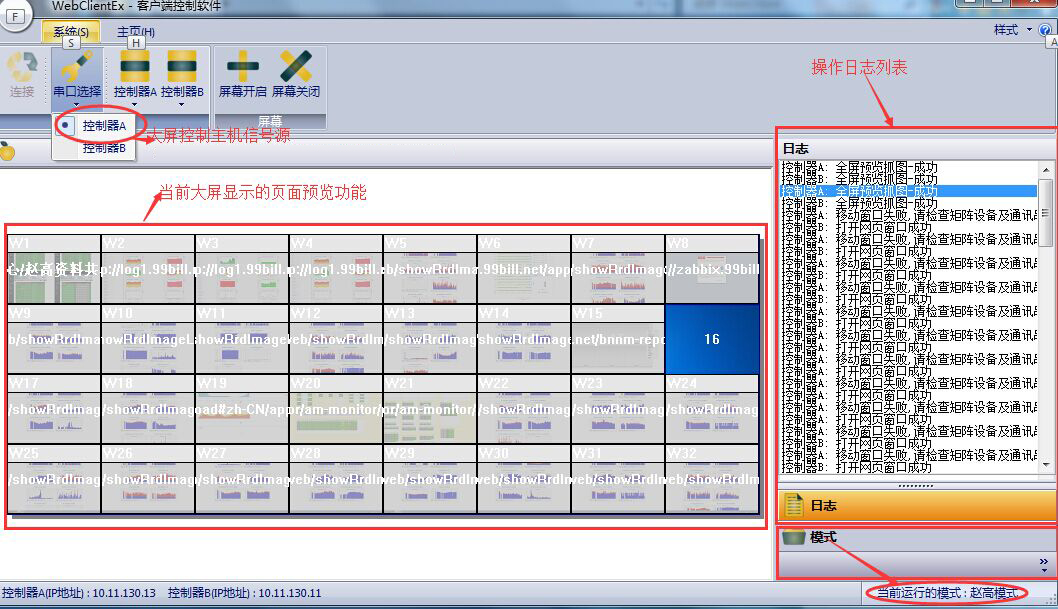Turn on screens with 屏幕开启
Image resolution: width=1058 pixels, height=609 pixels.
[x=242, y=74]
